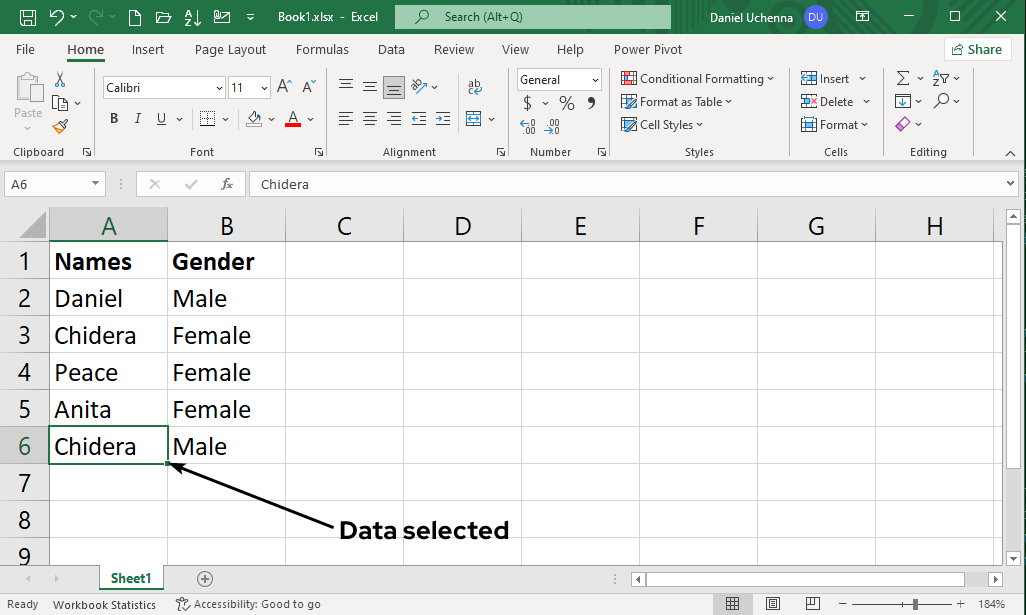Apply Format as Table
Screen dimensions: 1026x615
(678, 101)
